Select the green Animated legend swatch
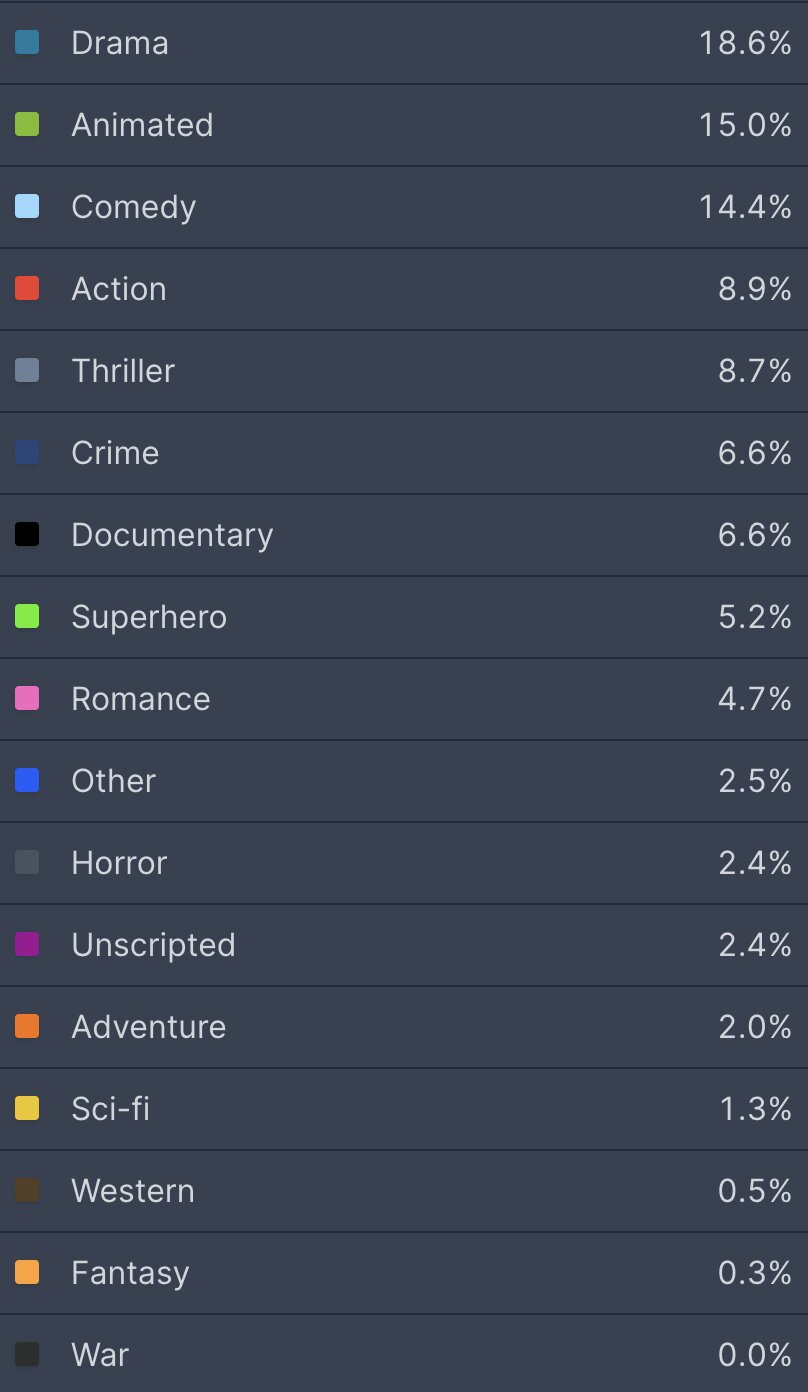808x1392 pixels. [x=27, y=125]
